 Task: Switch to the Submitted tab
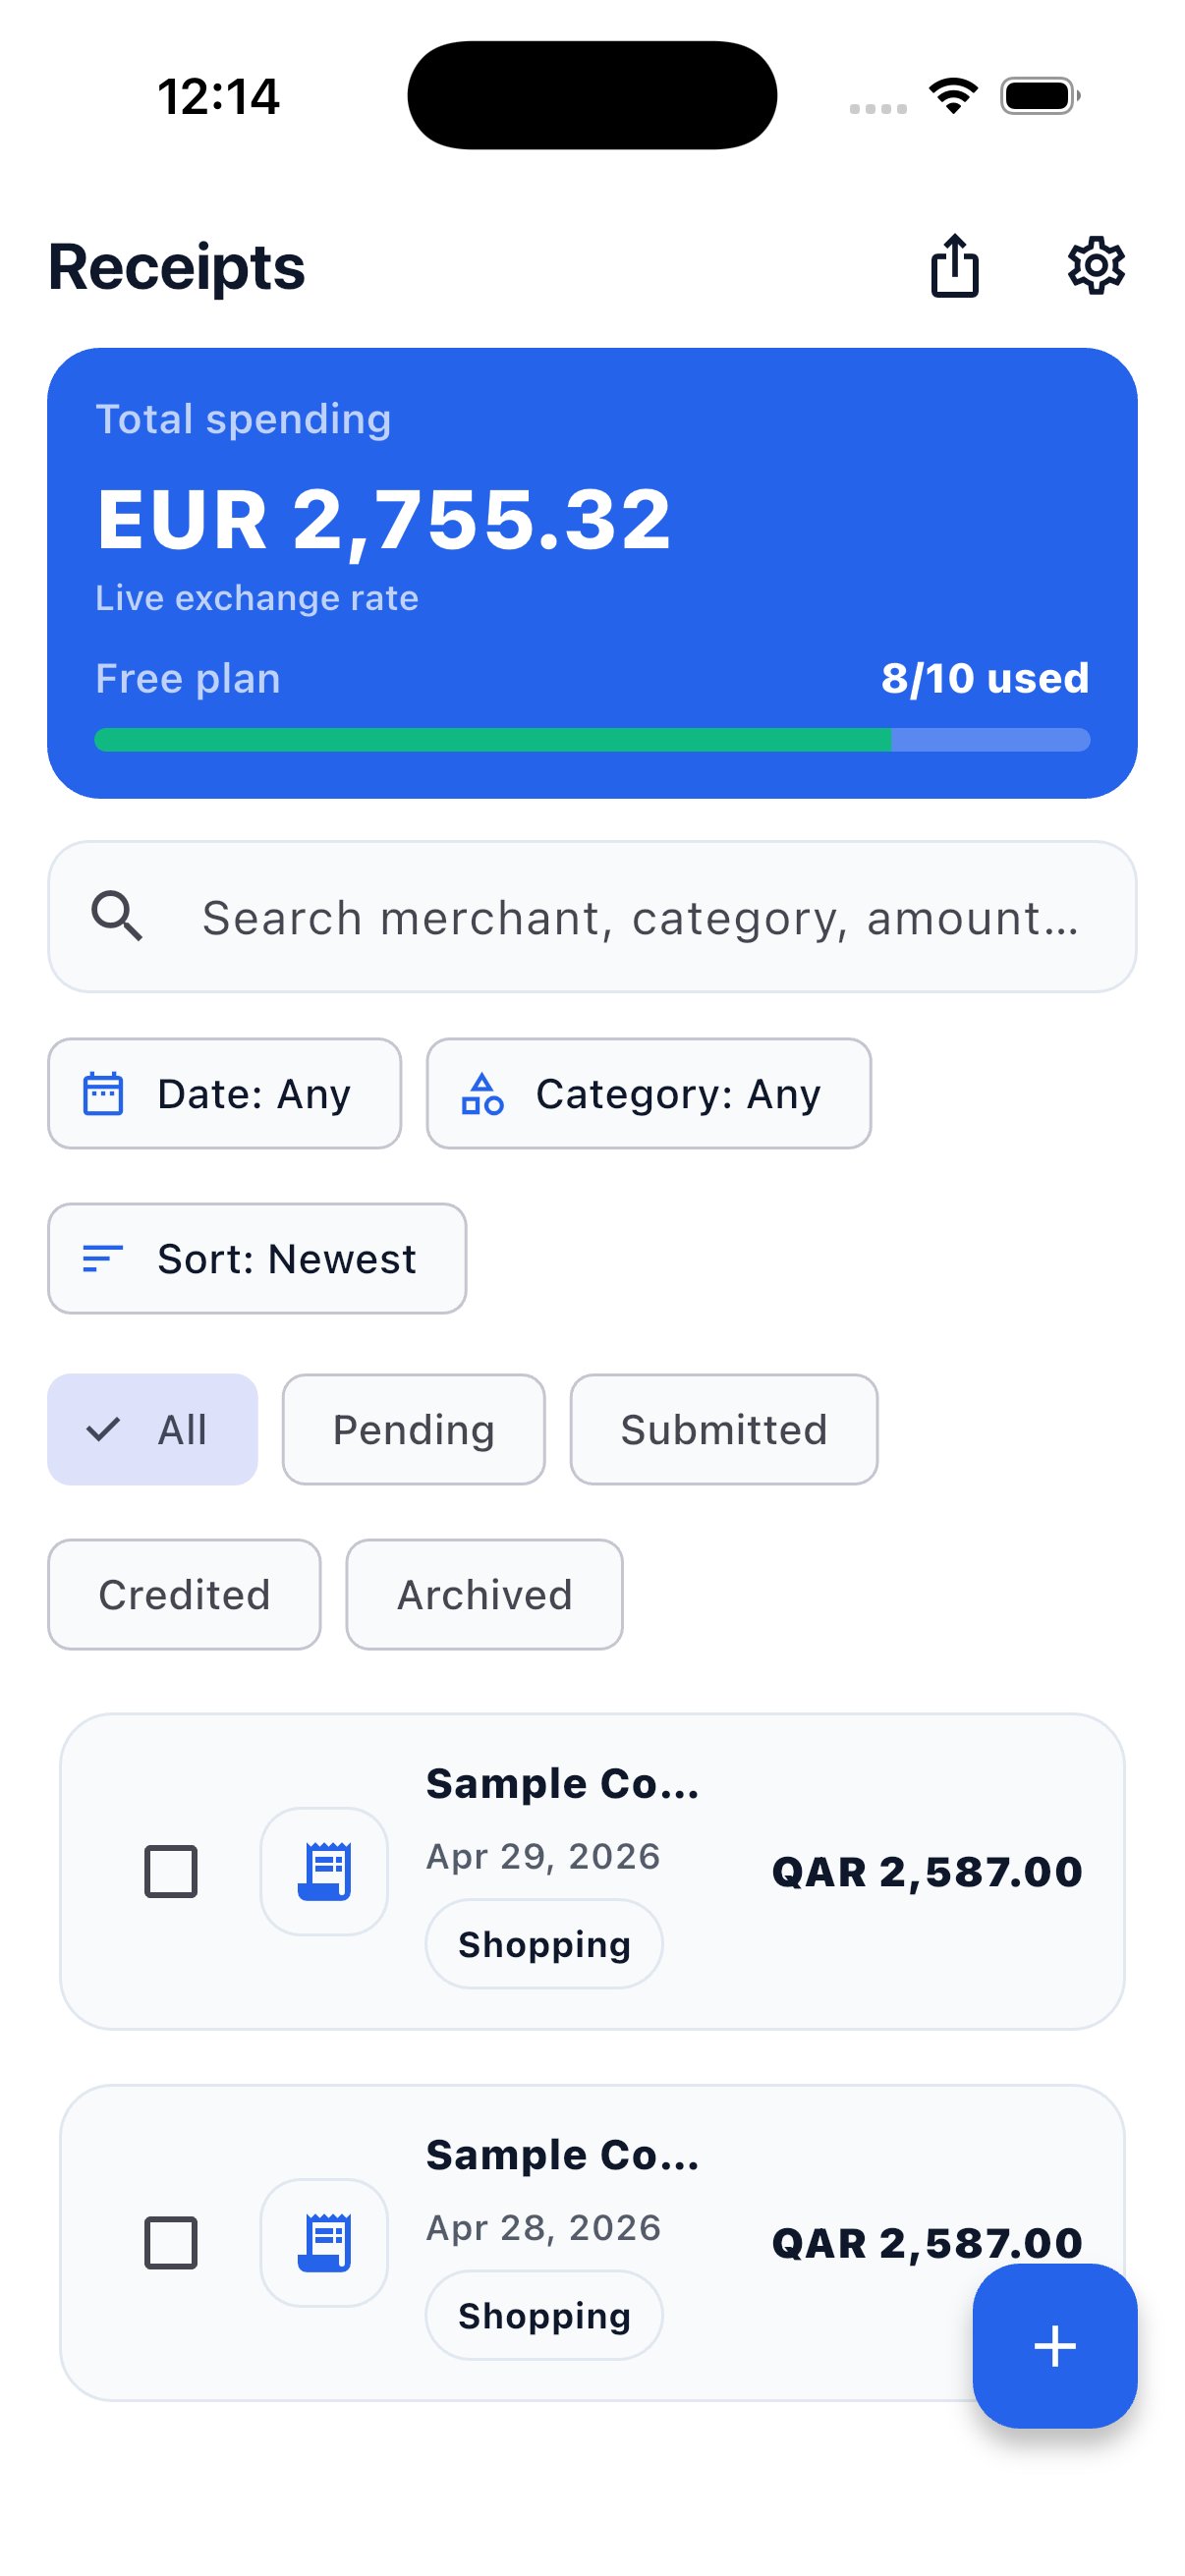coord(723,1428)
